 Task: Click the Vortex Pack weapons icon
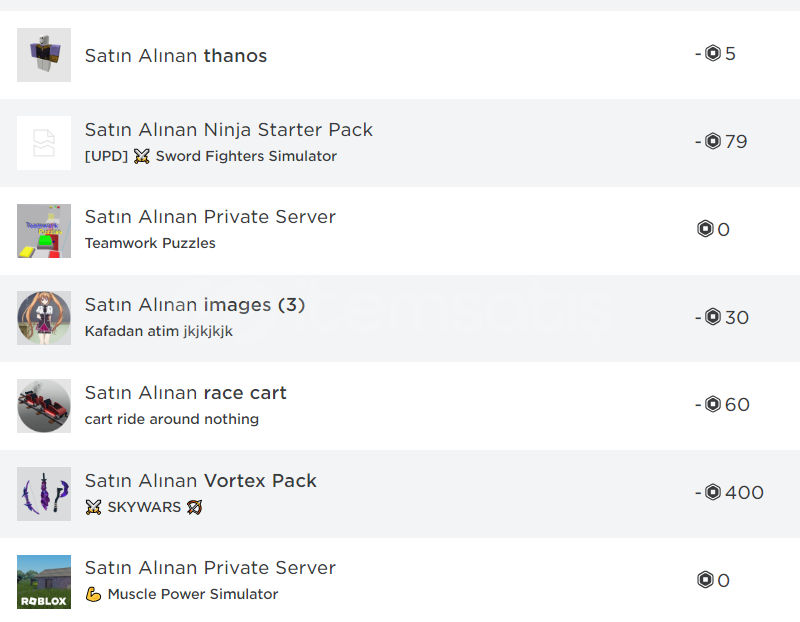pos(44,493)
